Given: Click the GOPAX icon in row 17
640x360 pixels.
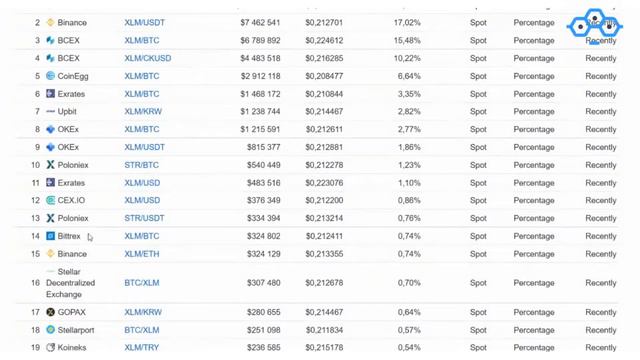Looking at the screenshot, I should click(x=50, y=312).
